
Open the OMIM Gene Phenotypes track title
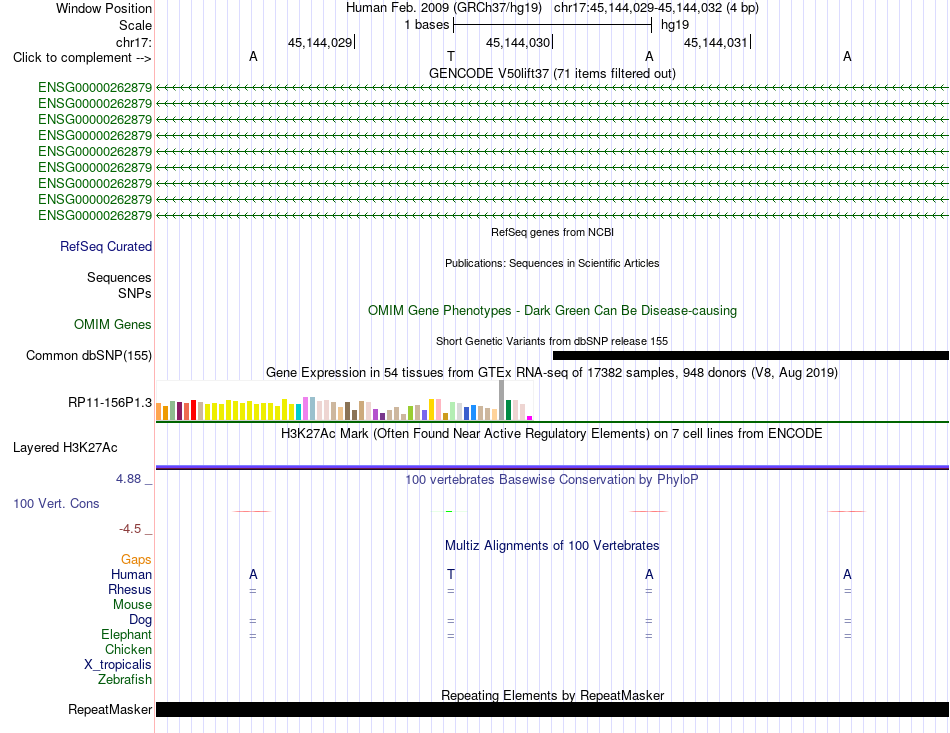click(x=552, y=311)
